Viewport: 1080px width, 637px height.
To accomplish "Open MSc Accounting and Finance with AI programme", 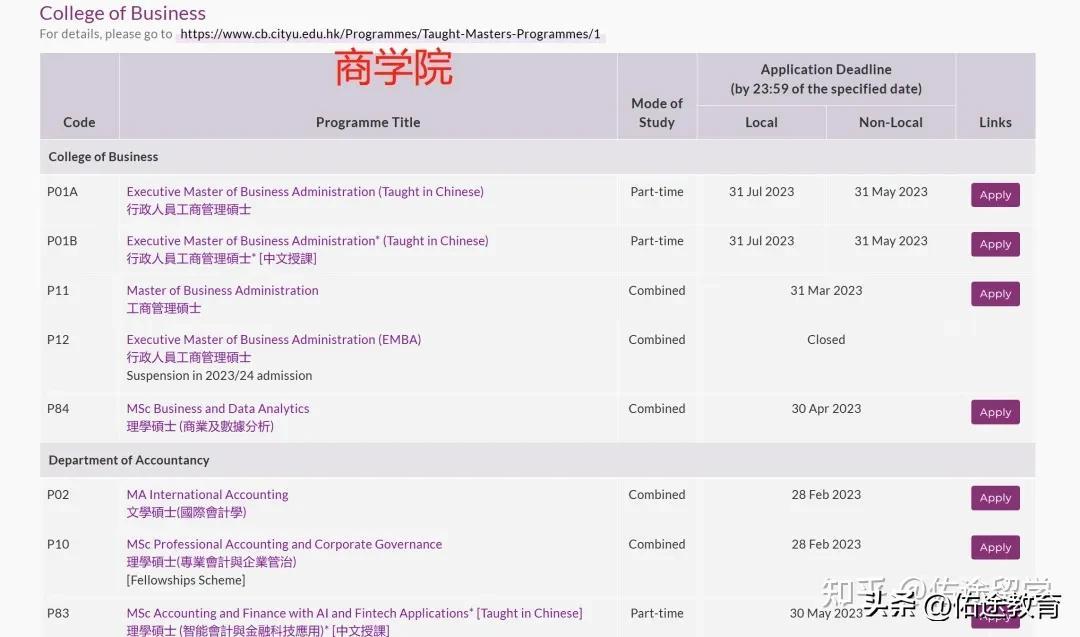I will (x=354, y=613).
